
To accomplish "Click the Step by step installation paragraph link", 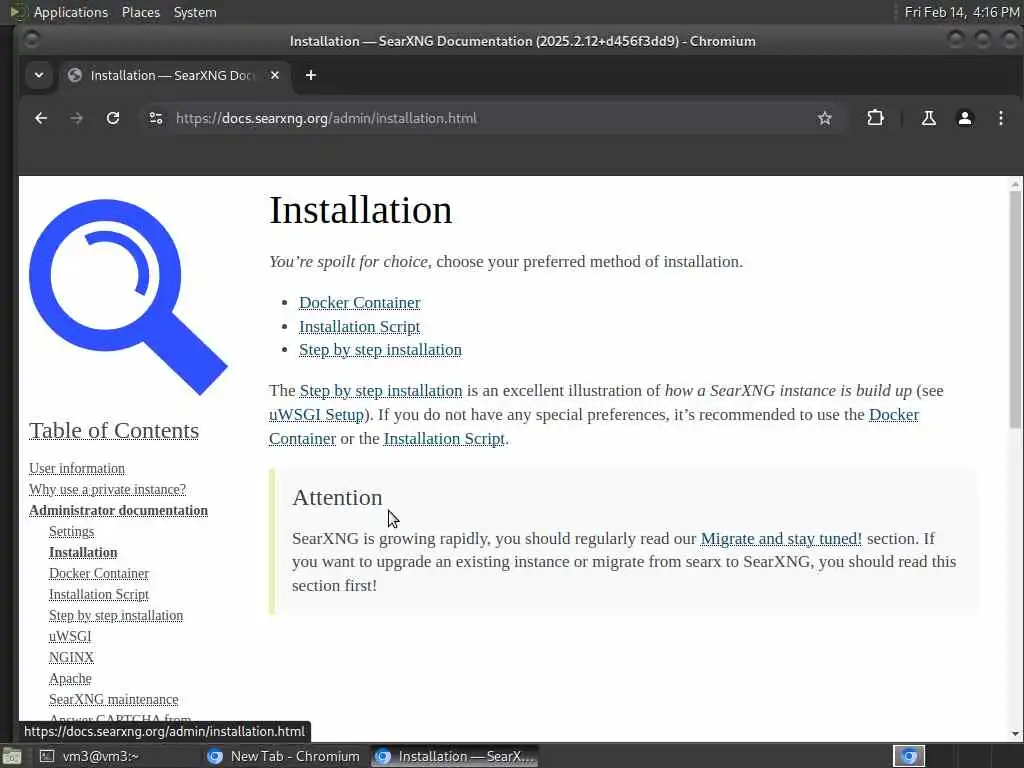I will tap(381, 391).
